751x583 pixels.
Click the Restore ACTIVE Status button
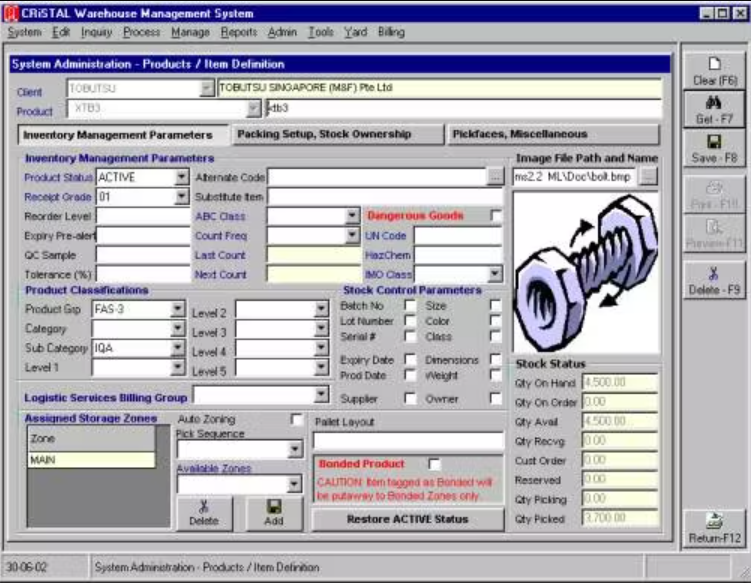tap(408, 519)
